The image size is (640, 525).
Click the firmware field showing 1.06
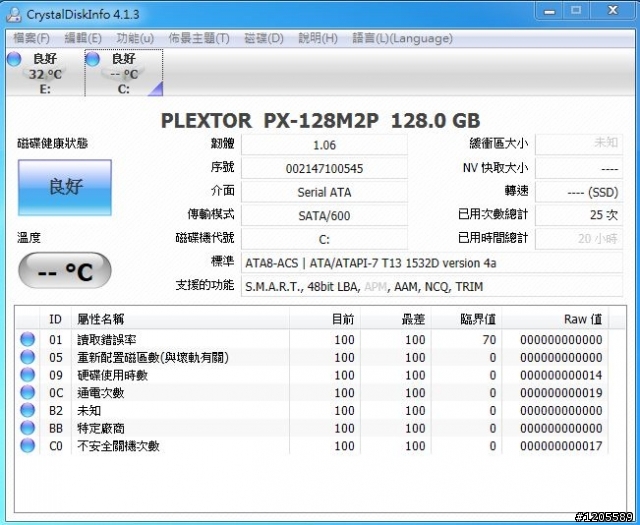(x=324, y=145)
